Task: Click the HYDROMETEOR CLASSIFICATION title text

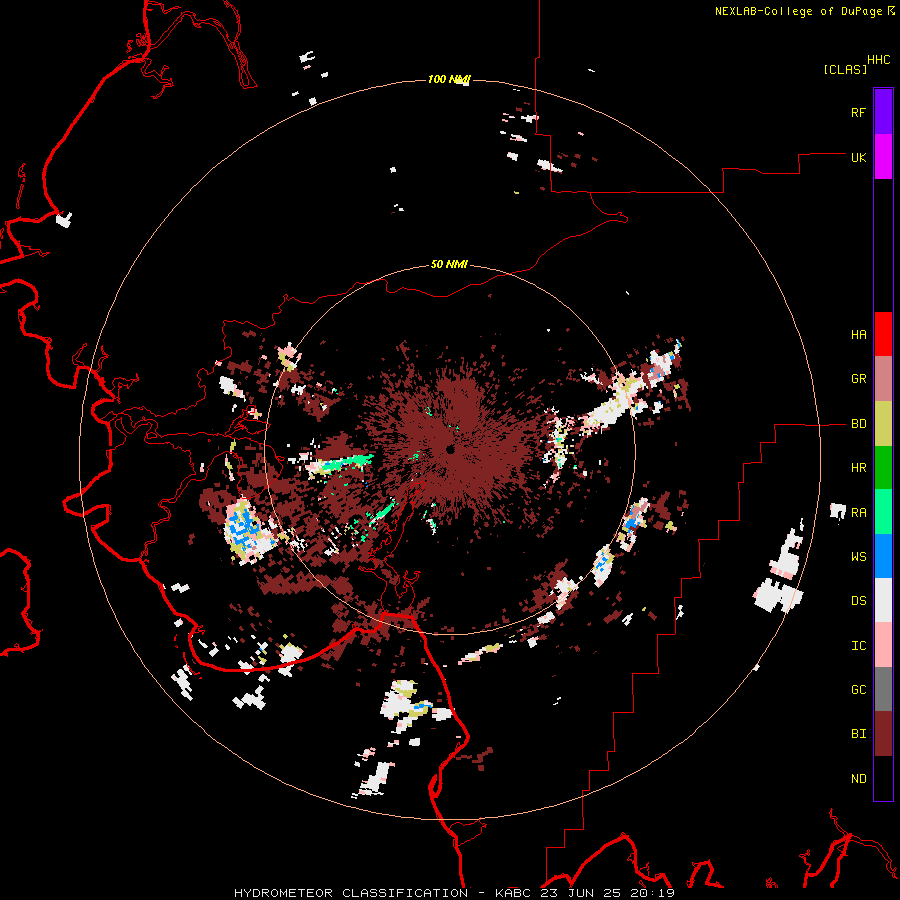Action: [351, 893]
